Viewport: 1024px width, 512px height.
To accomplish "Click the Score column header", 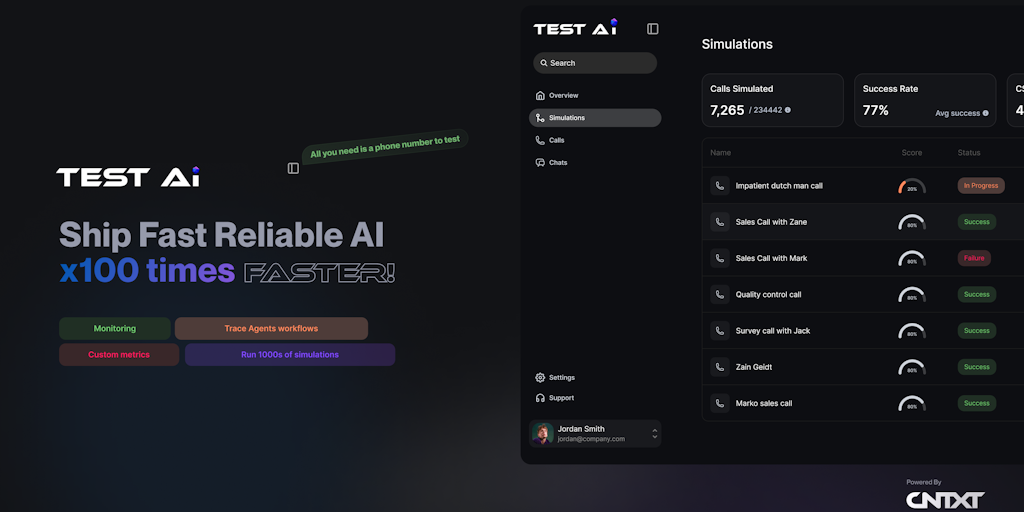I will point(912,153).
